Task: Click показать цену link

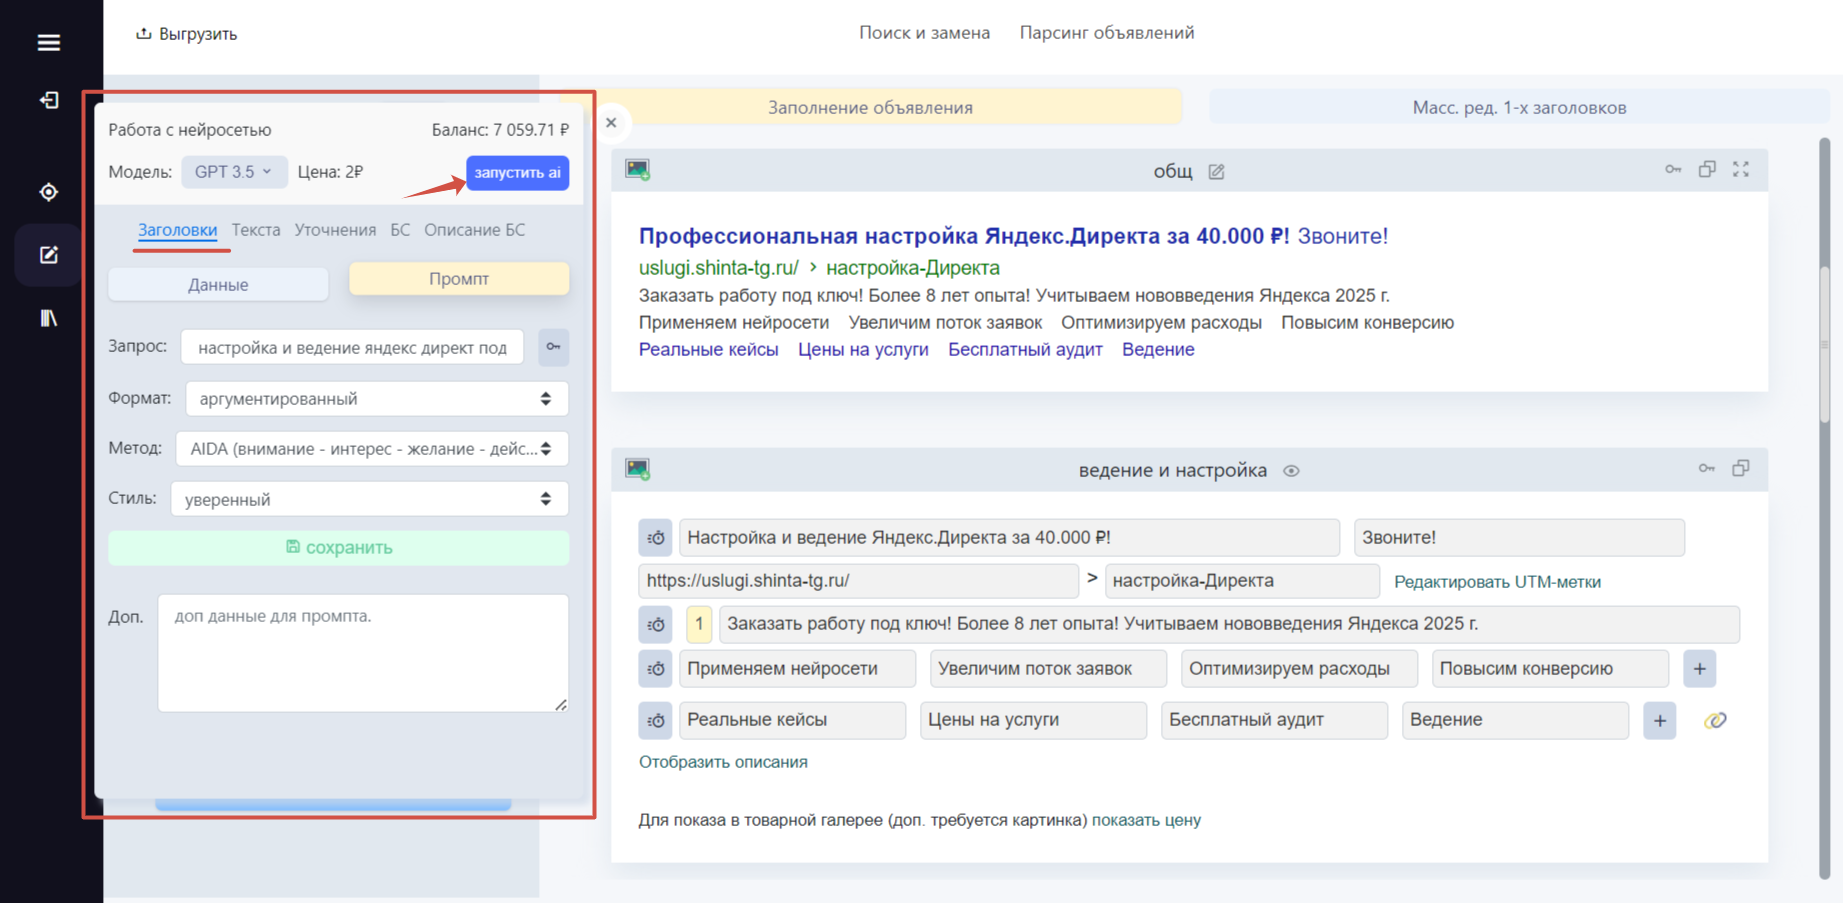Action: point(1146,820)
